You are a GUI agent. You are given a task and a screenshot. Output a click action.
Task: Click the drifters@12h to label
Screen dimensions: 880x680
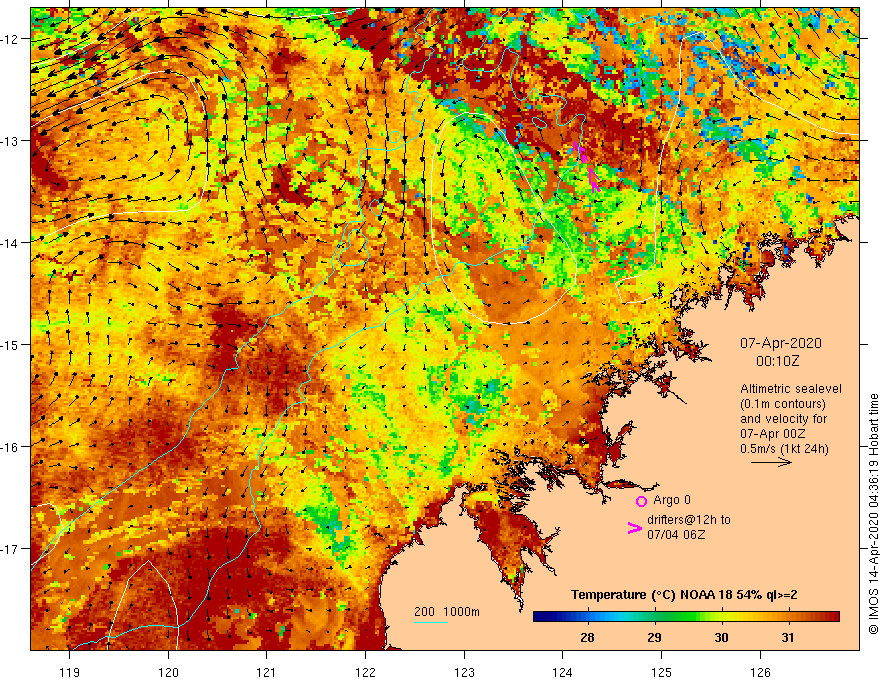point(689,520)
